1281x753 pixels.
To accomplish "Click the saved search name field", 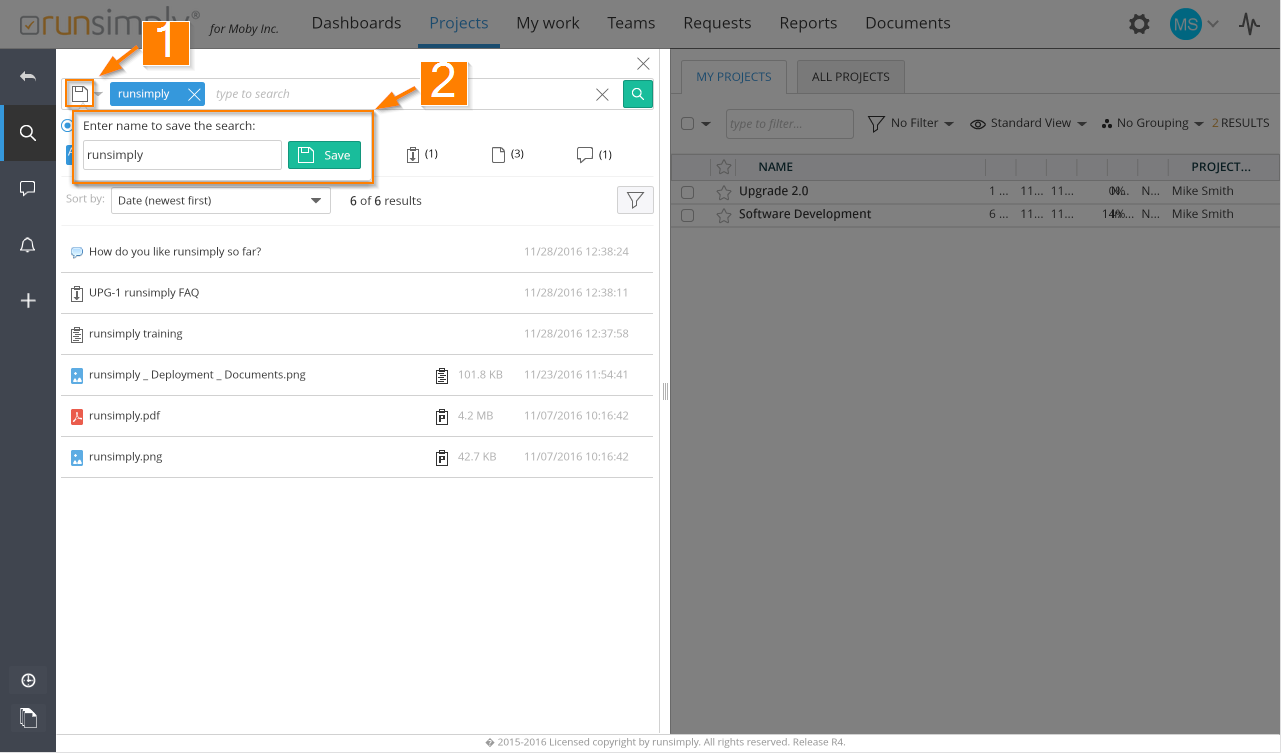I will point(181,155).
